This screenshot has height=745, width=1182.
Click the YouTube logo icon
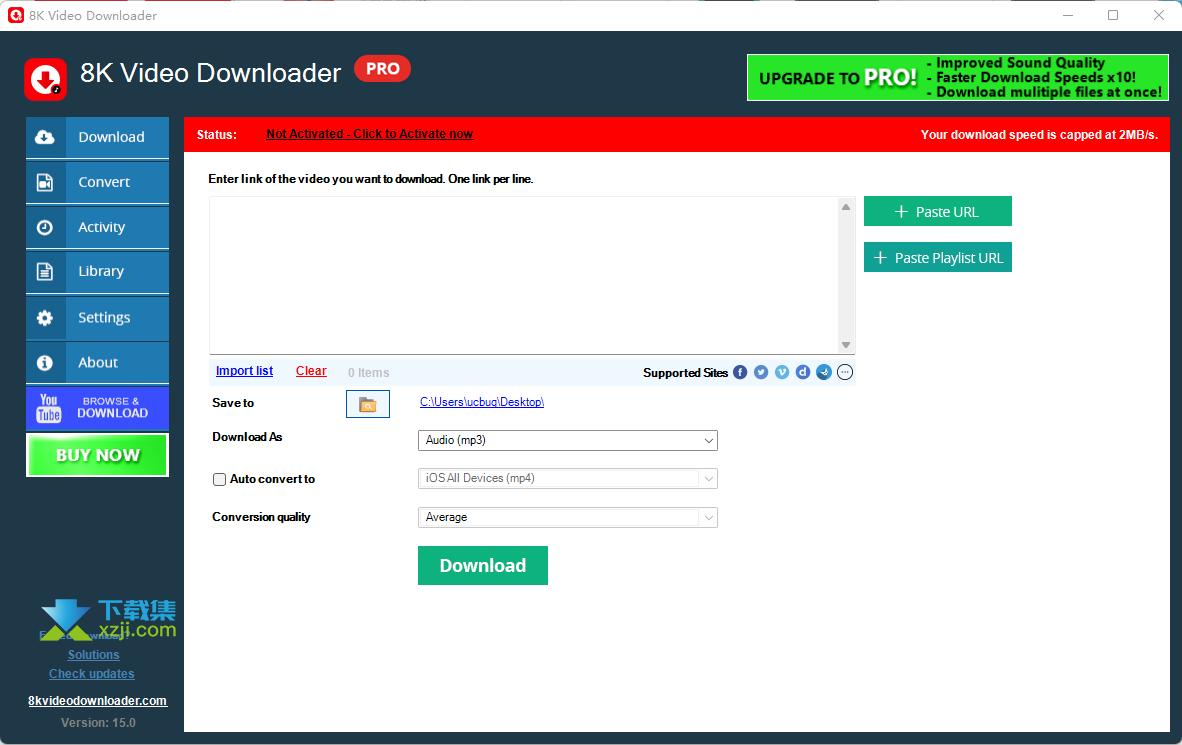(x=48, y=408)
